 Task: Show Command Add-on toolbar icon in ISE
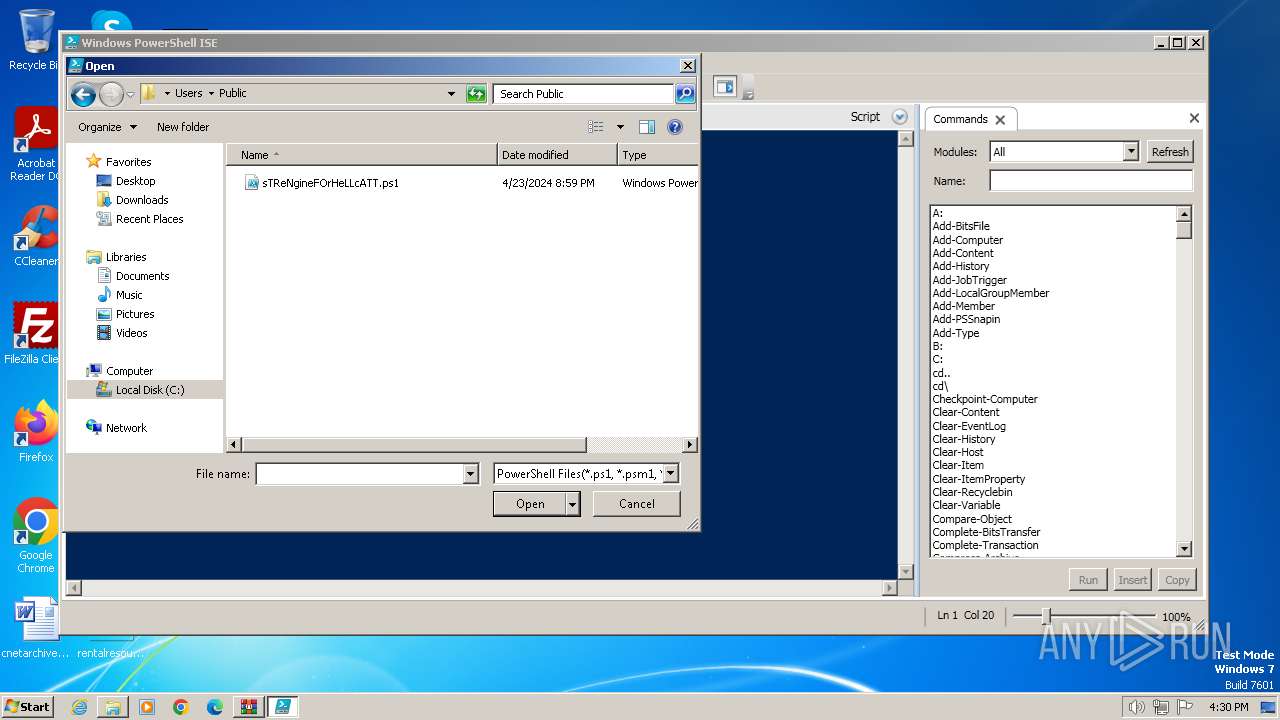pyautogui.click(x=725, y=87)
